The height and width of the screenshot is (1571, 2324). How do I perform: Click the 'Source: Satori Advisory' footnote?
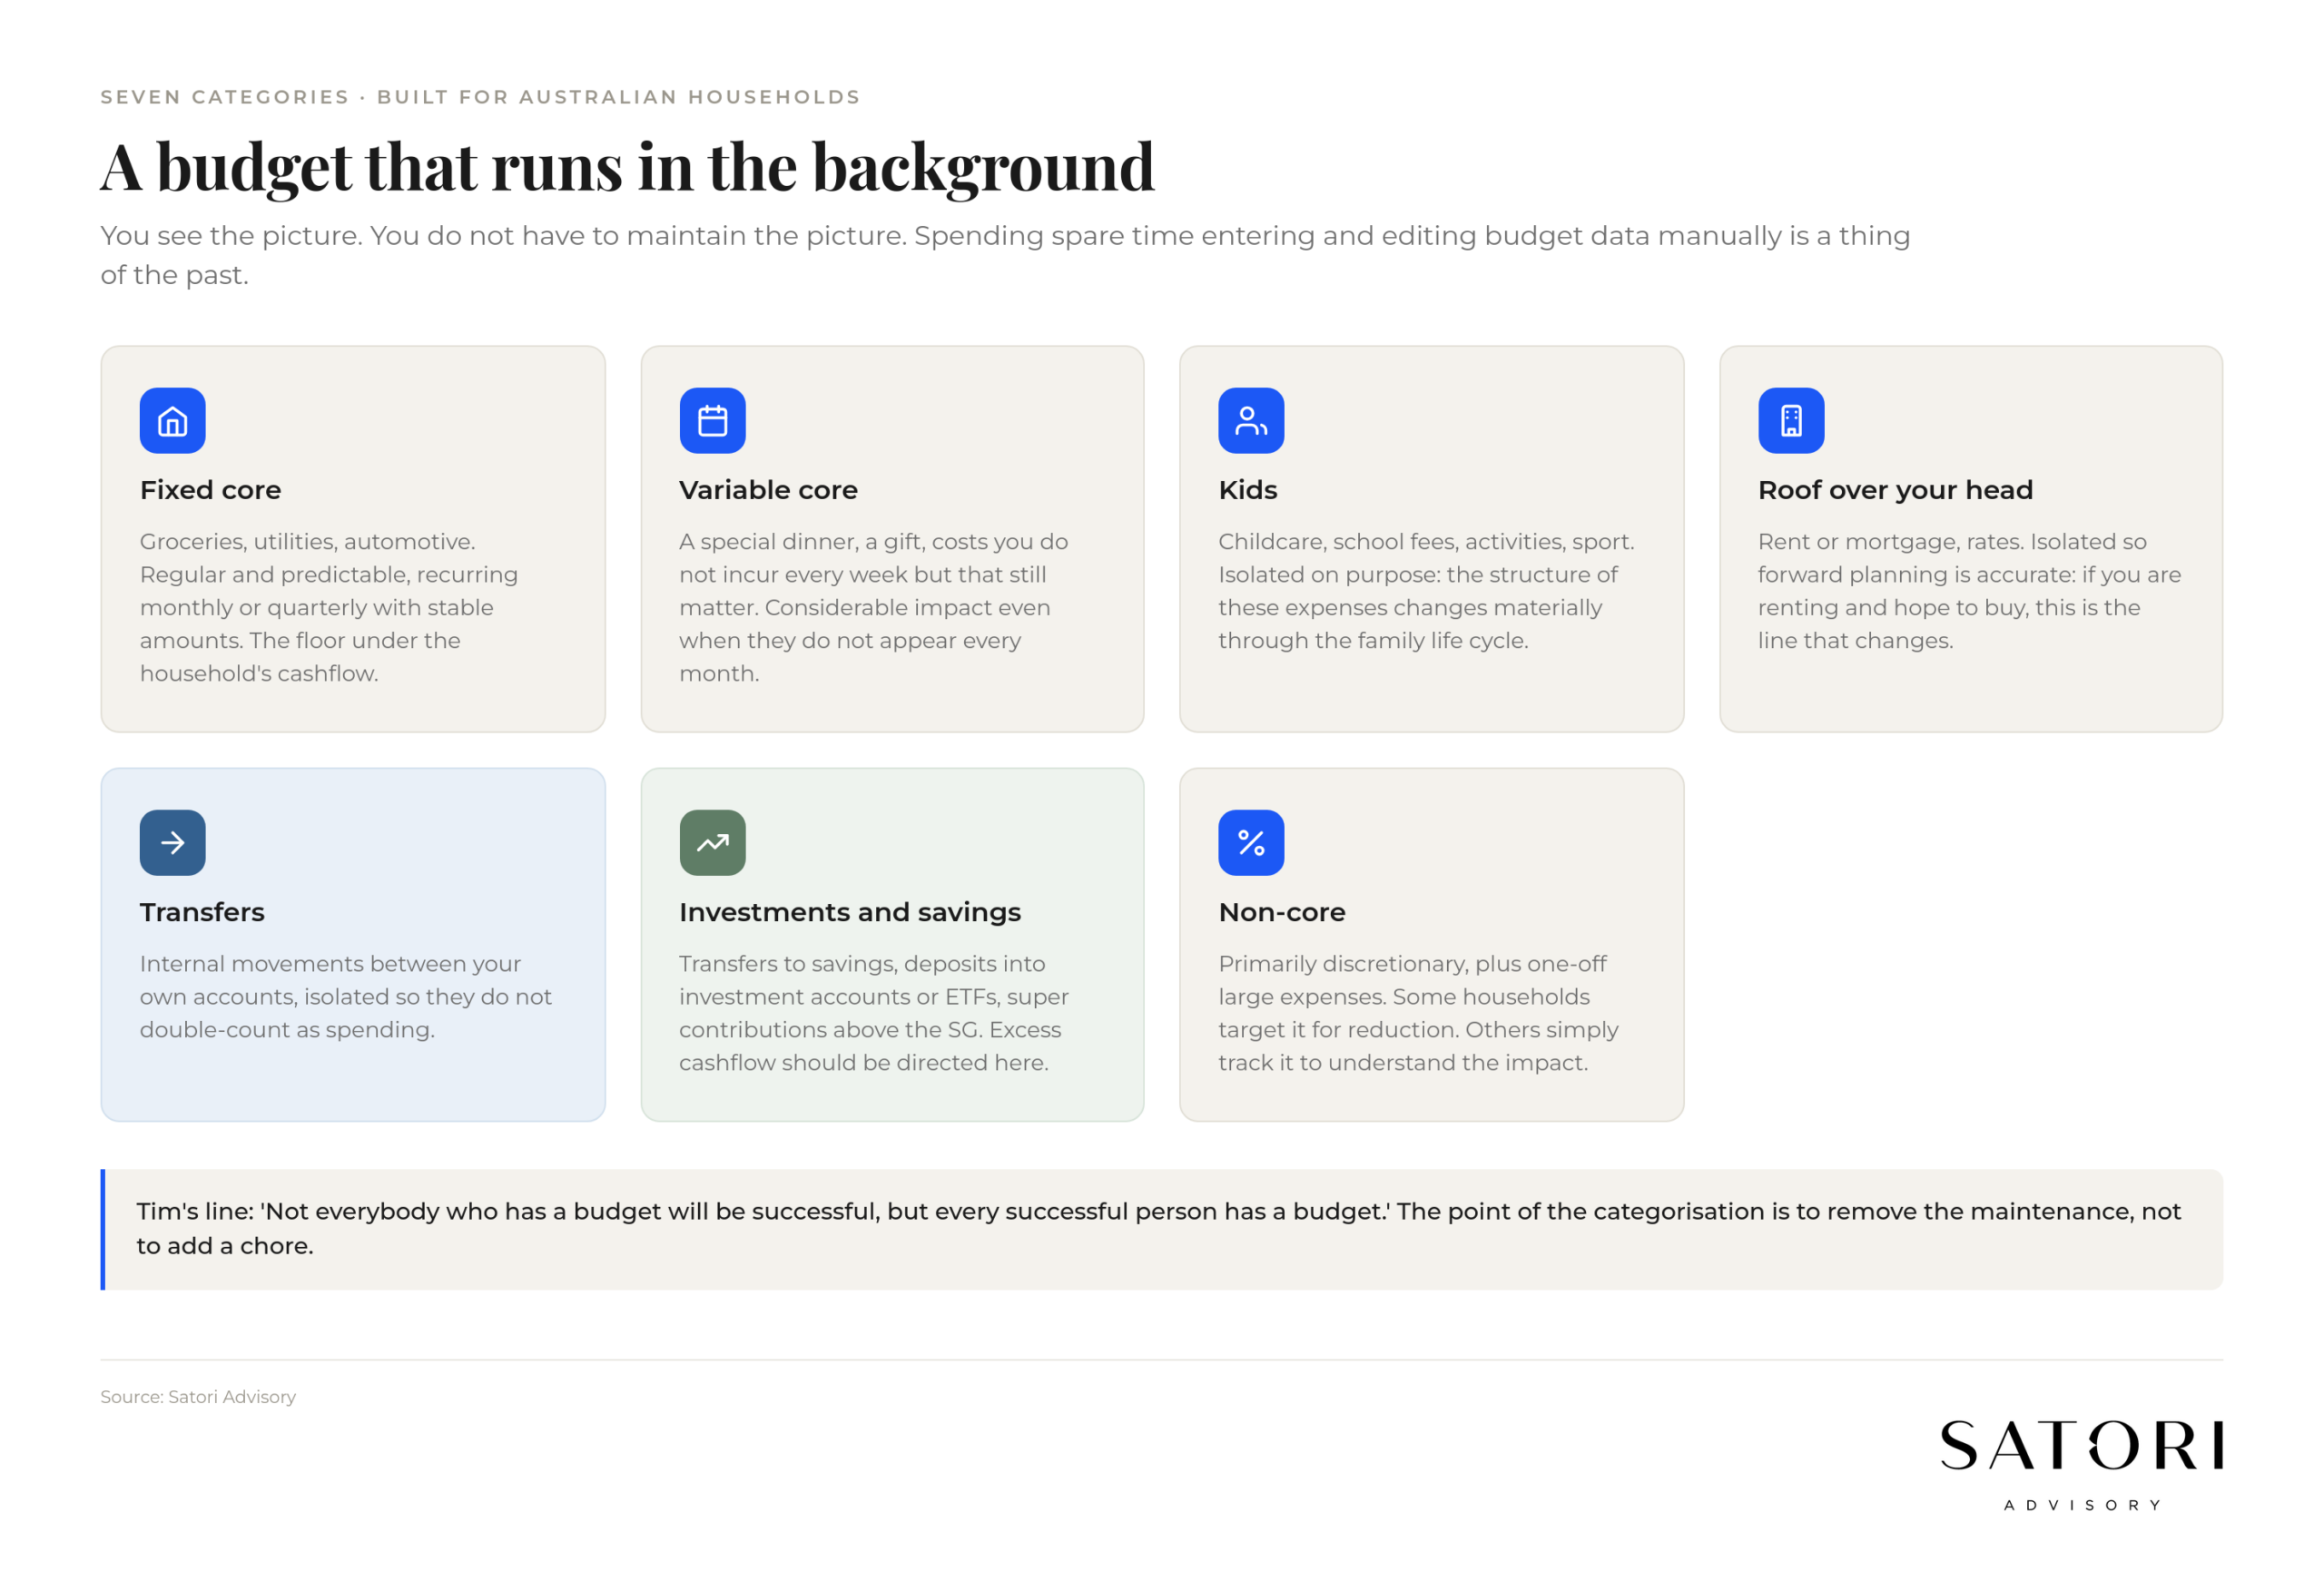[198, 1396]
